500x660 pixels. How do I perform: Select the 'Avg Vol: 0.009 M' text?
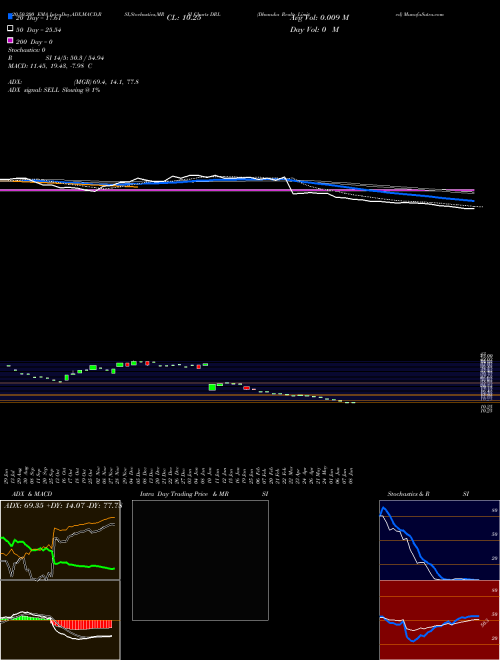[x=319, y=18]
